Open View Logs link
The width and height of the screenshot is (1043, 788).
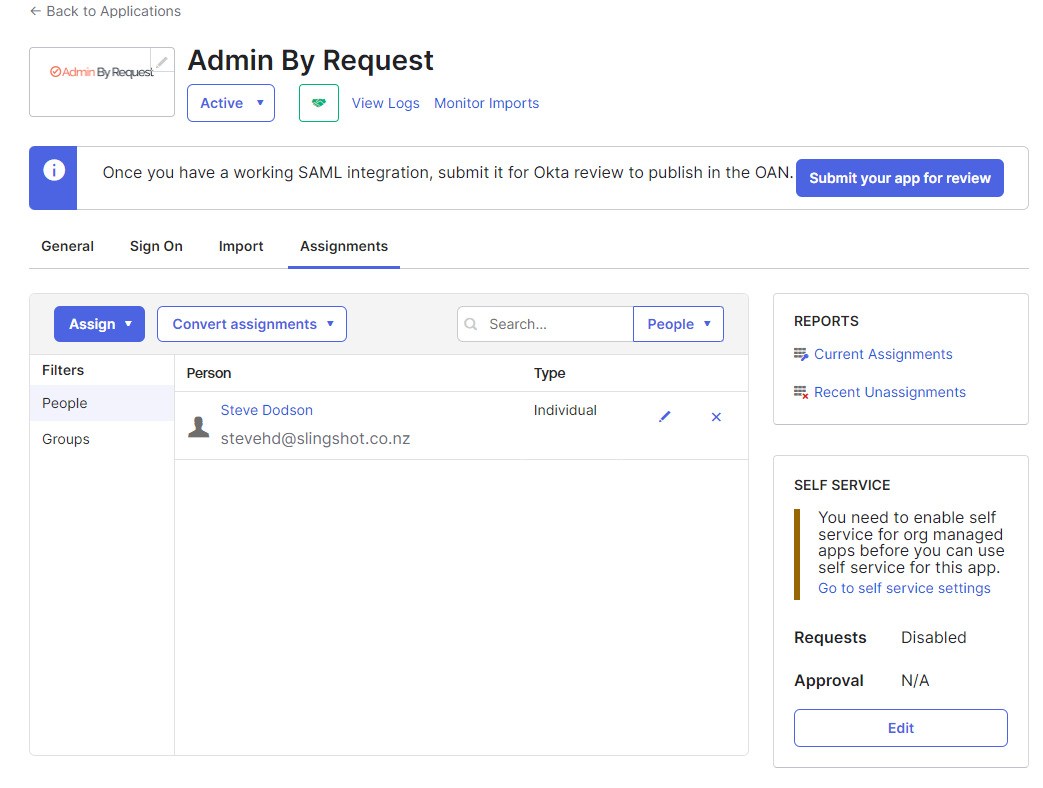pos(385,103)
